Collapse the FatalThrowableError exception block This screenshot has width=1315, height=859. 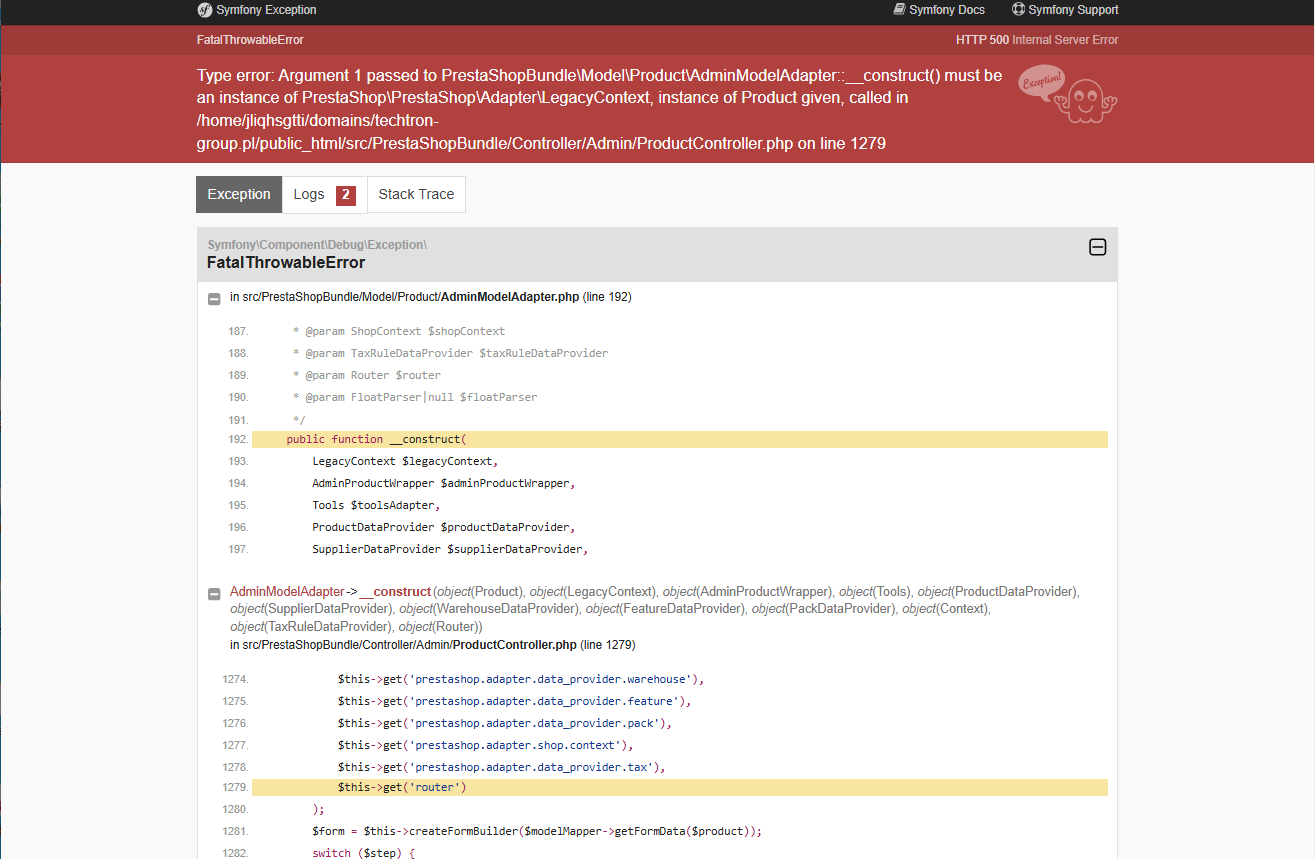point(1097,247)
